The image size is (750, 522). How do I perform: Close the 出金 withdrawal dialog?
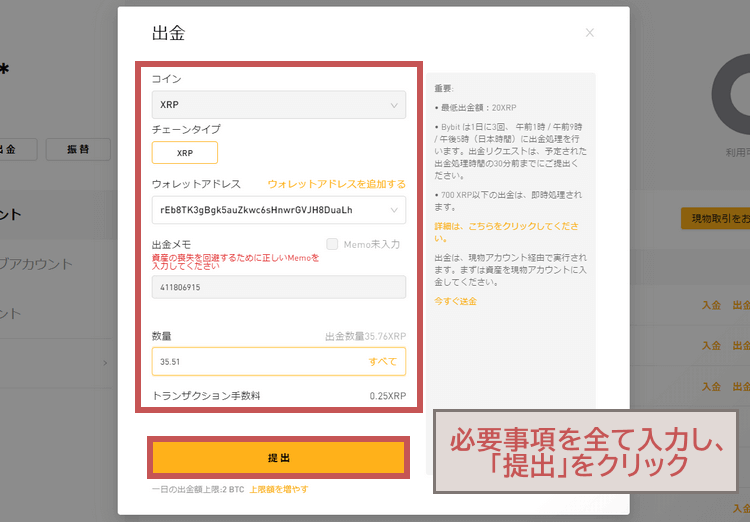pyautogui.click(x=590, y=33)
